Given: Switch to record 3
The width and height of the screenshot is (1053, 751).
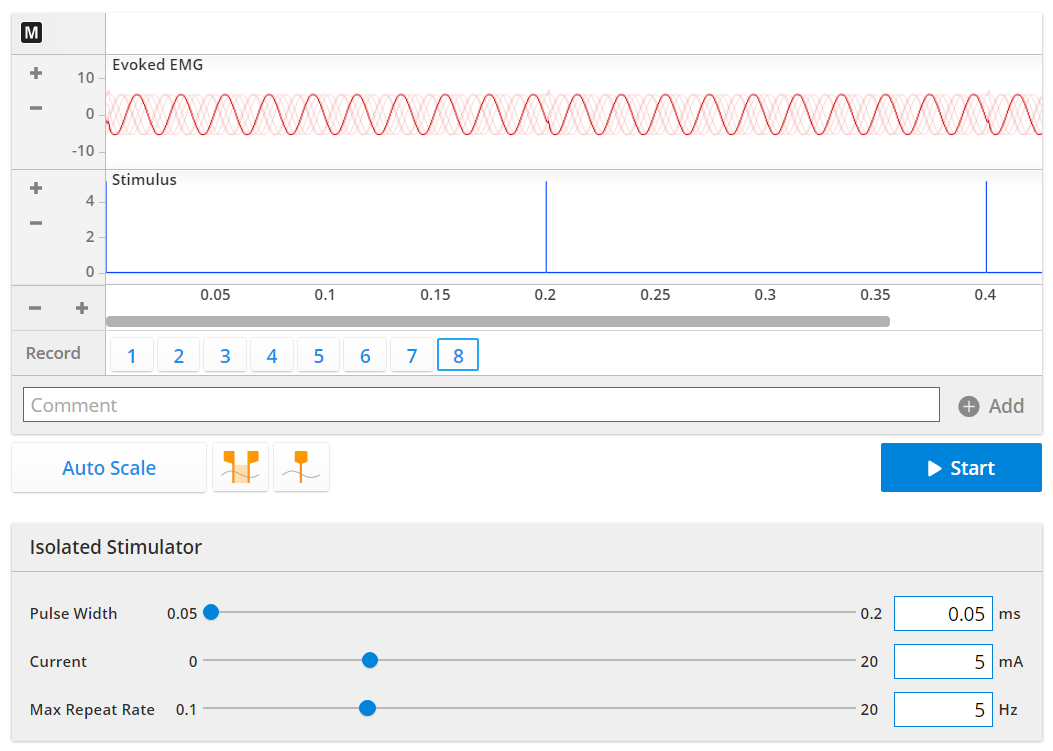Looking at the screenshot, I should 225,354.
